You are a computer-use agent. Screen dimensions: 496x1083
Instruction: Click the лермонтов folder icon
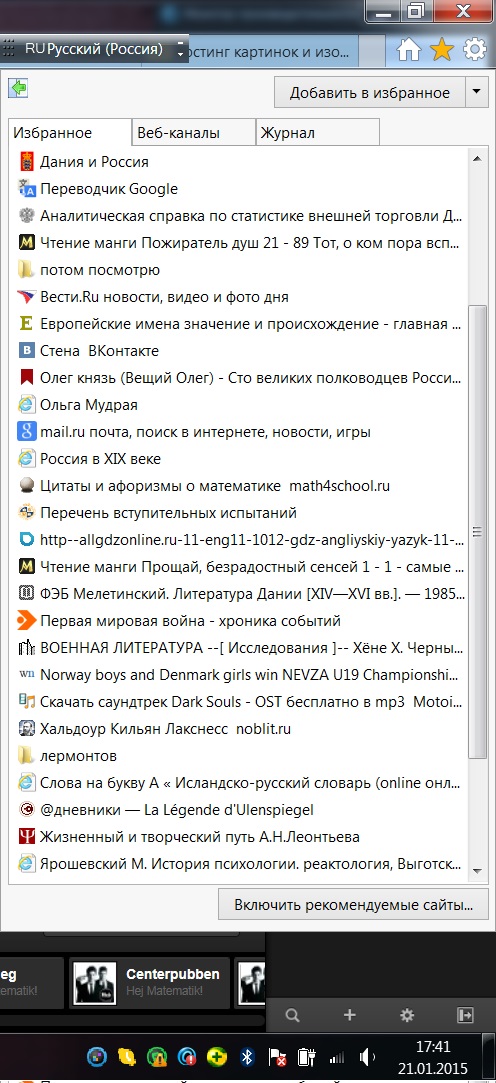[26, 756]
